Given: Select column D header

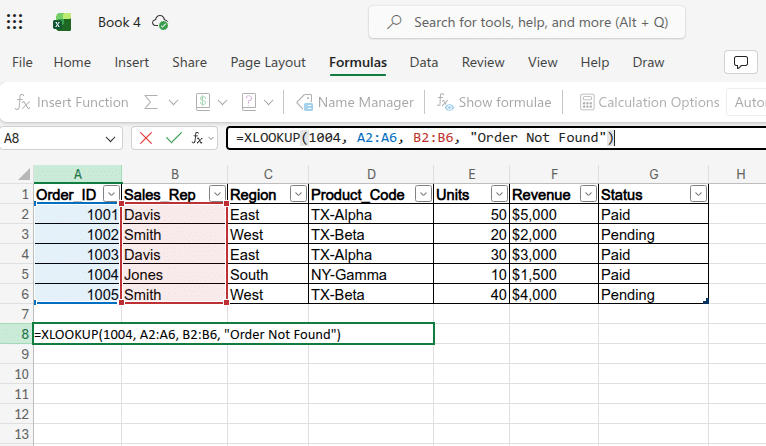Looking at the screenshot, I should tap(371, 174).
